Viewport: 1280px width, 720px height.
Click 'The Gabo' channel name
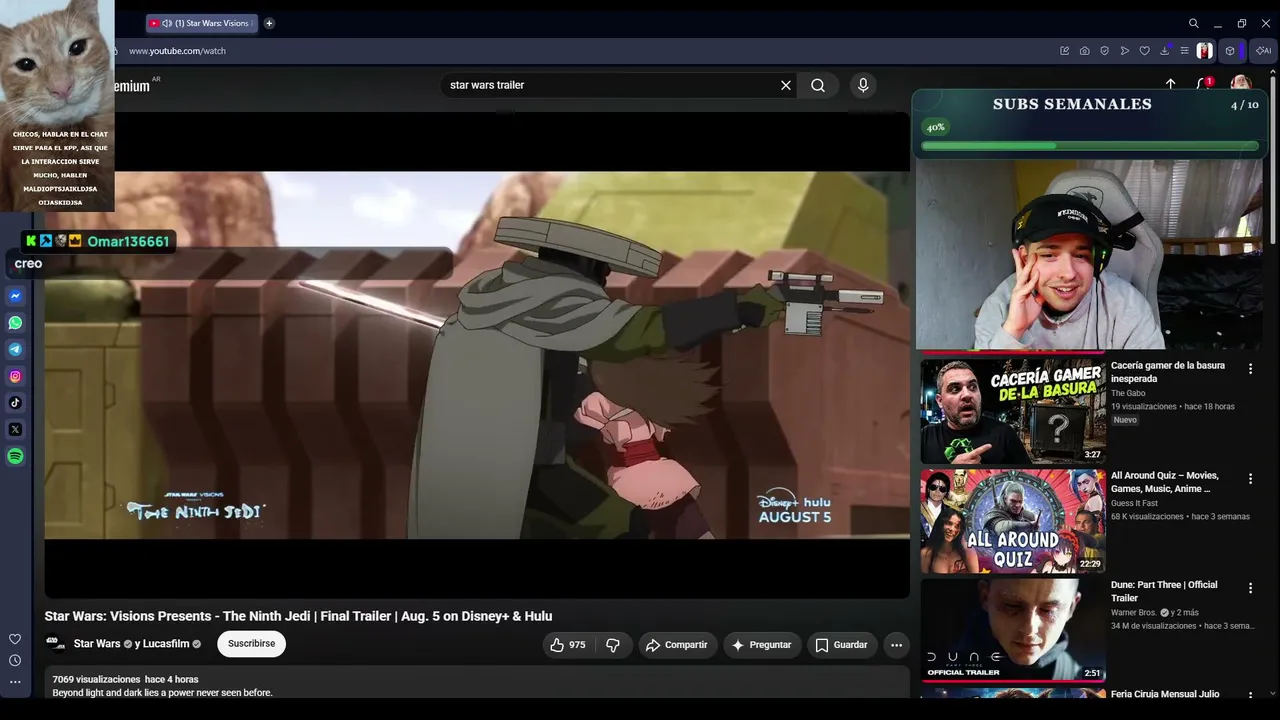[1128, 393]
